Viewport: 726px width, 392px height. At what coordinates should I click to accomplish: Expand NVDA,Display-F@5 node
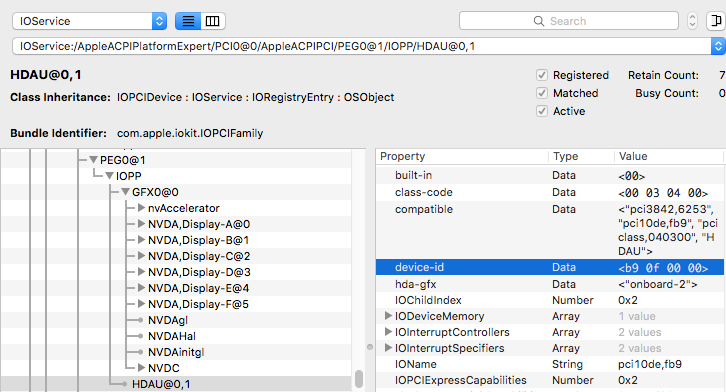142,304
